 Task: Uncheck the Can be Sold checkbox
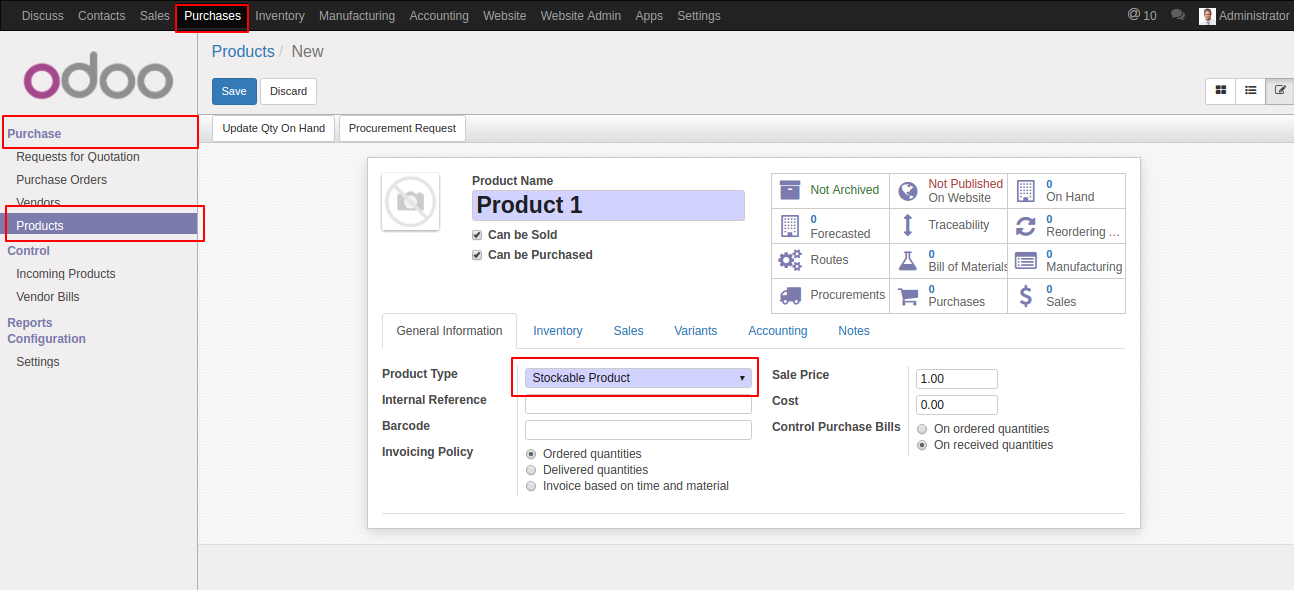pos(478,235)
